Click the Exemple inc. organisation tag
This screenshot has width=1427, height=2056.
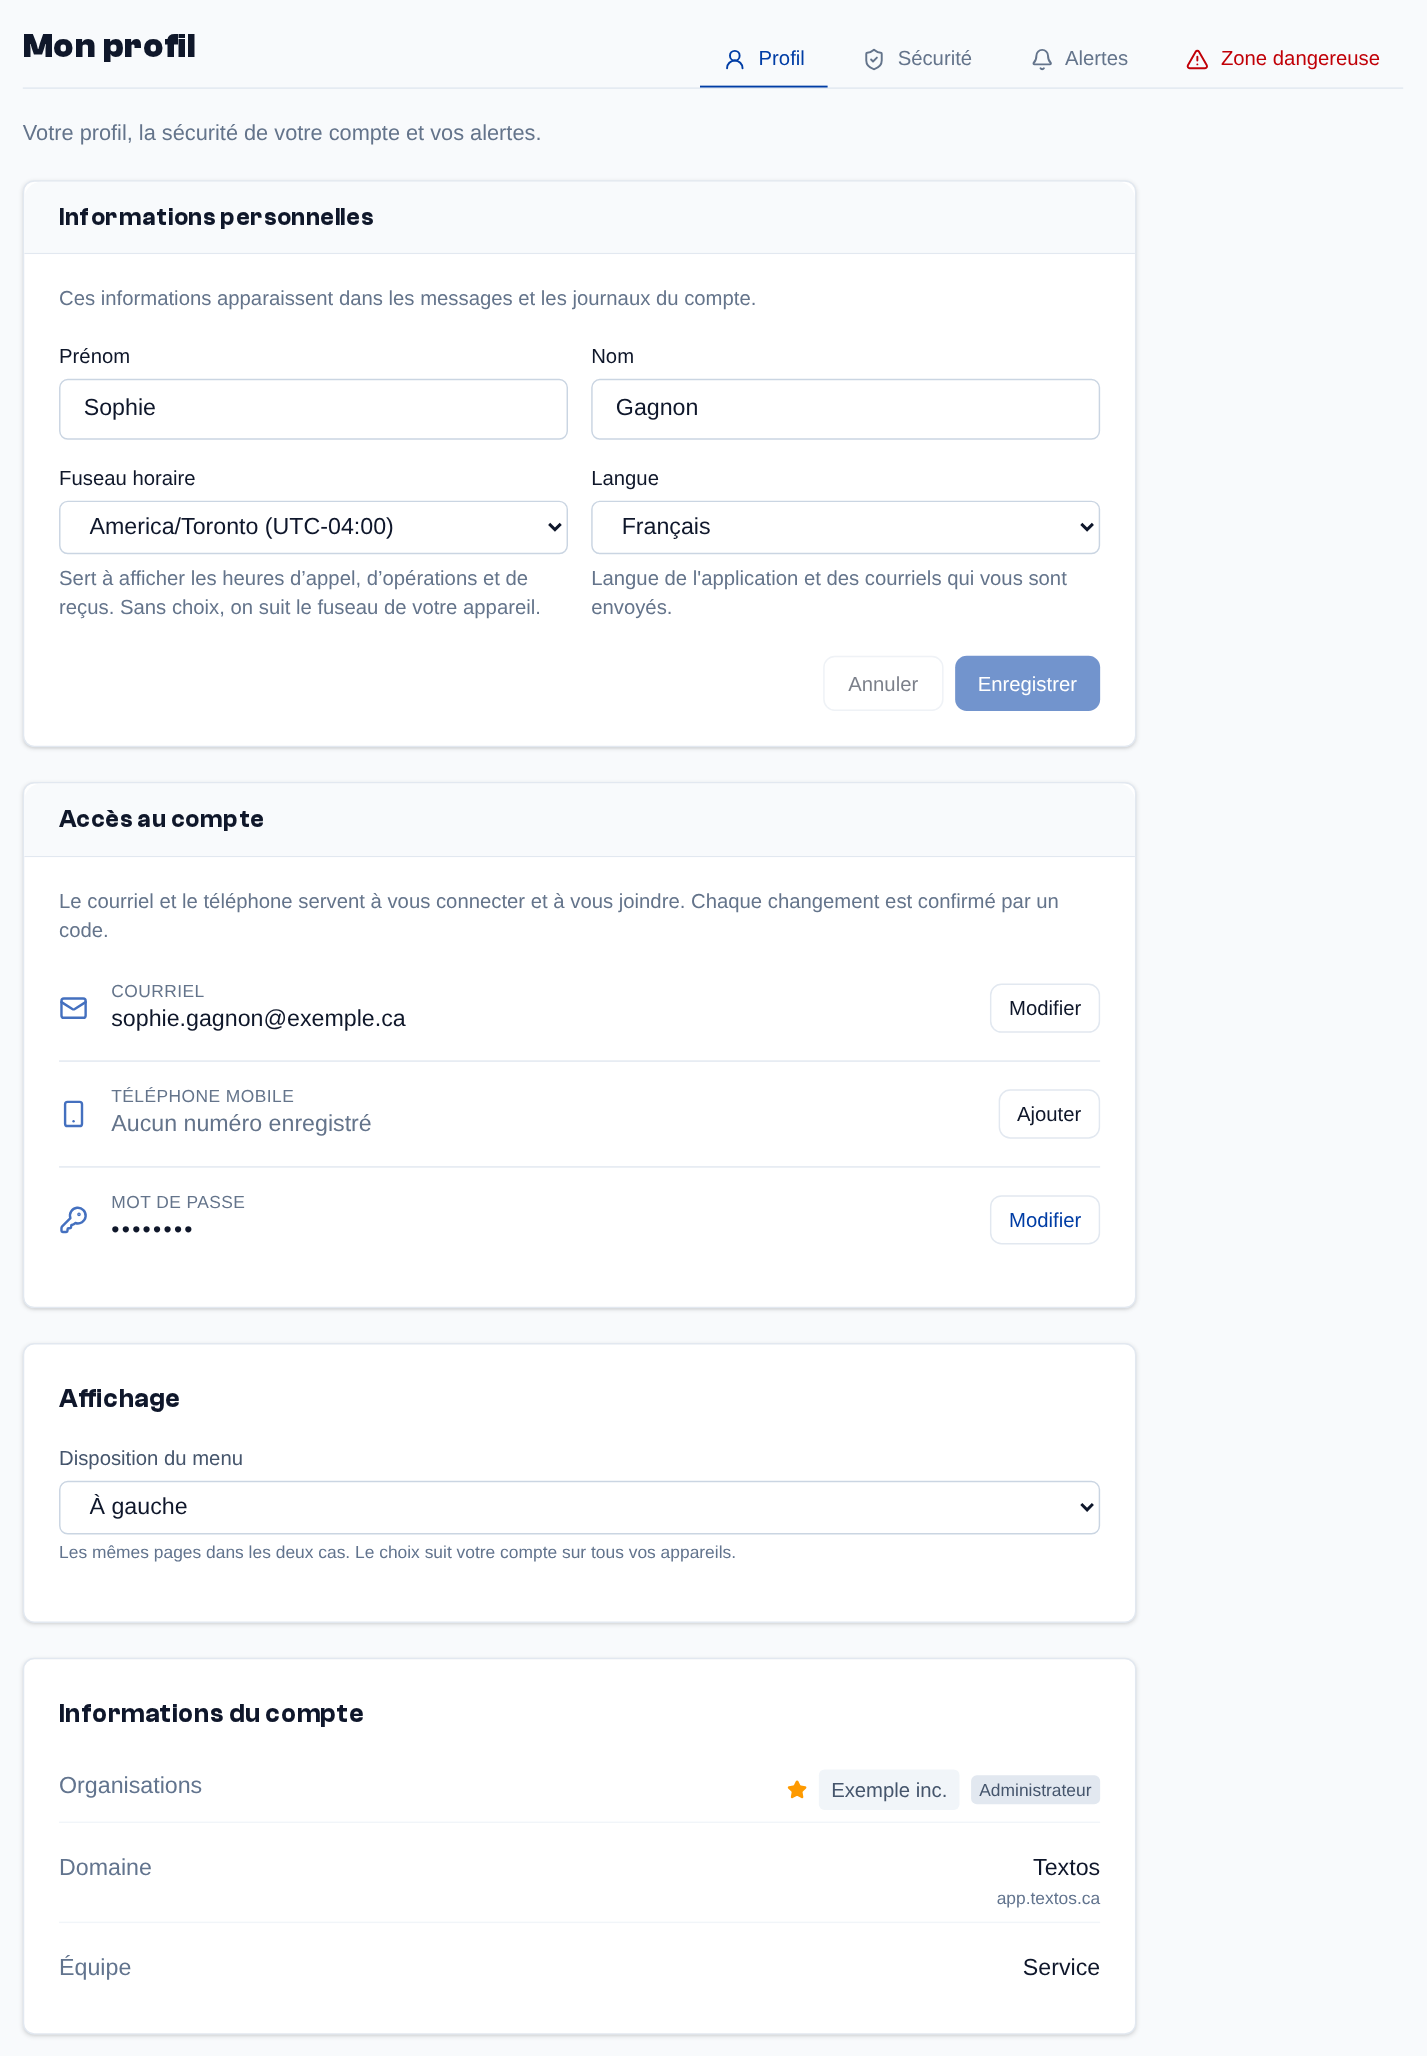click(x=889, y=1790)
